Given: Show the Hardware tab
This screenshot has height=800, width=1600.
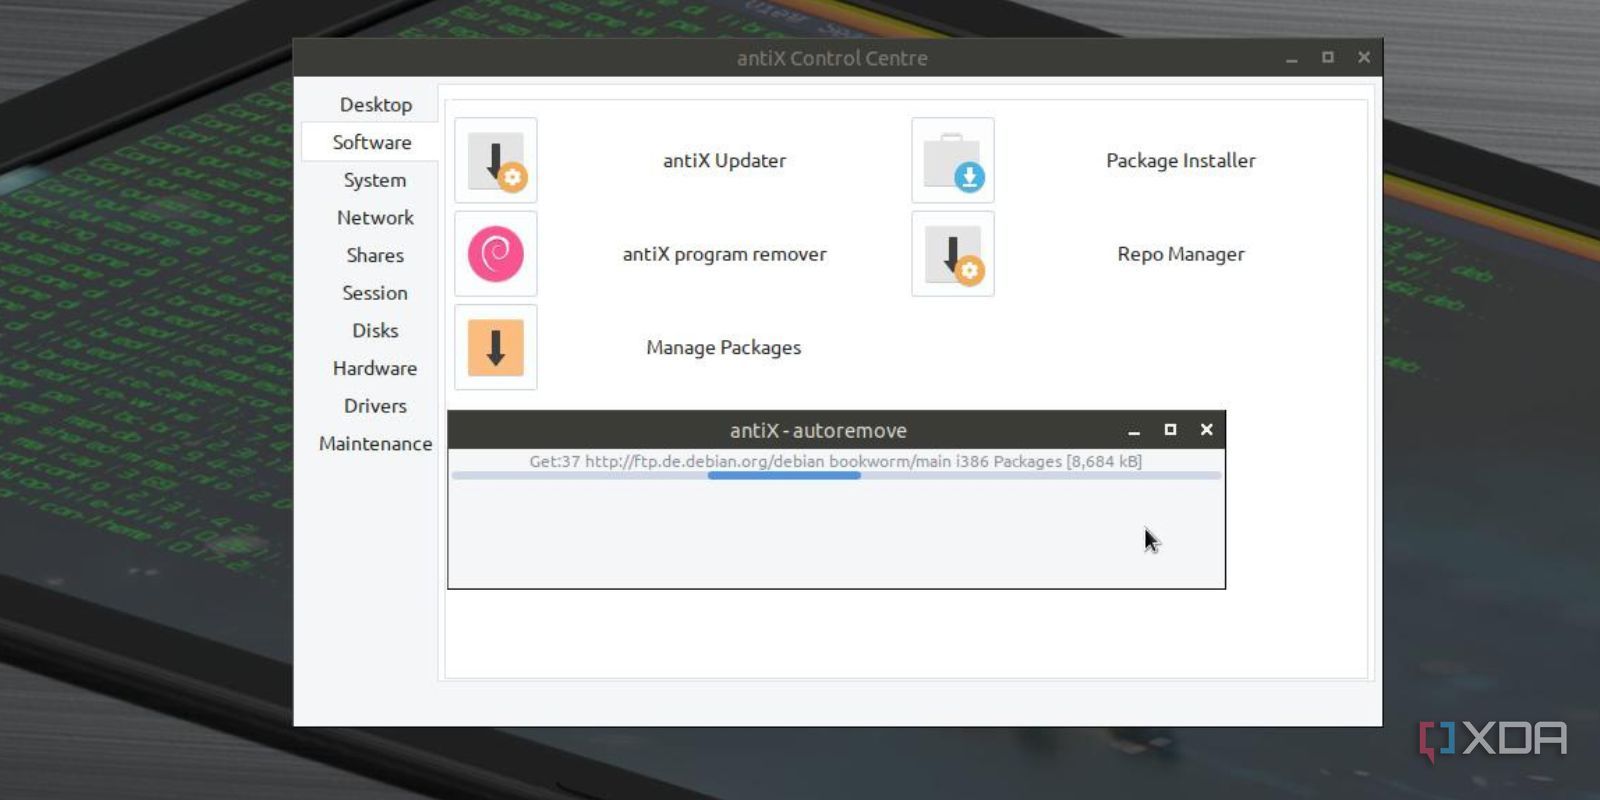Looking at the screenshot, I should tap(375, 368).
